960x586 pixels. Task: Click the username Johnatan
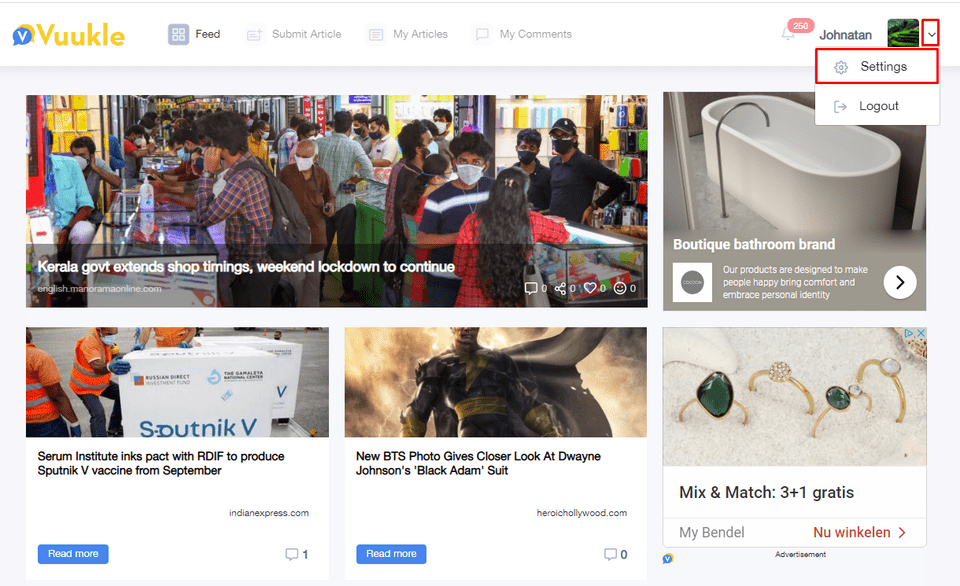click(x=846, y=35)
